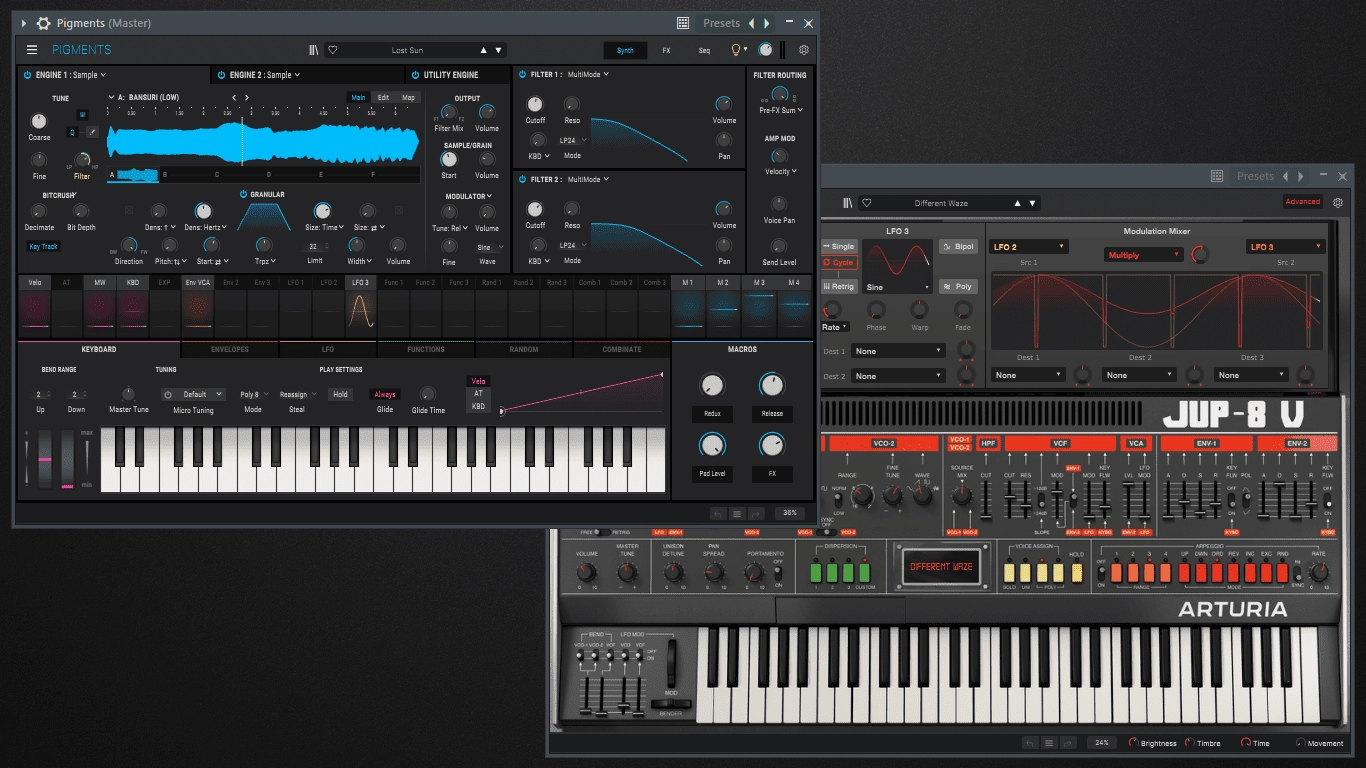This screenshot has width=1366, height=768.
Task: Open Filter 1 LP24 mode dropdown
Action: (x=573, y=140)
